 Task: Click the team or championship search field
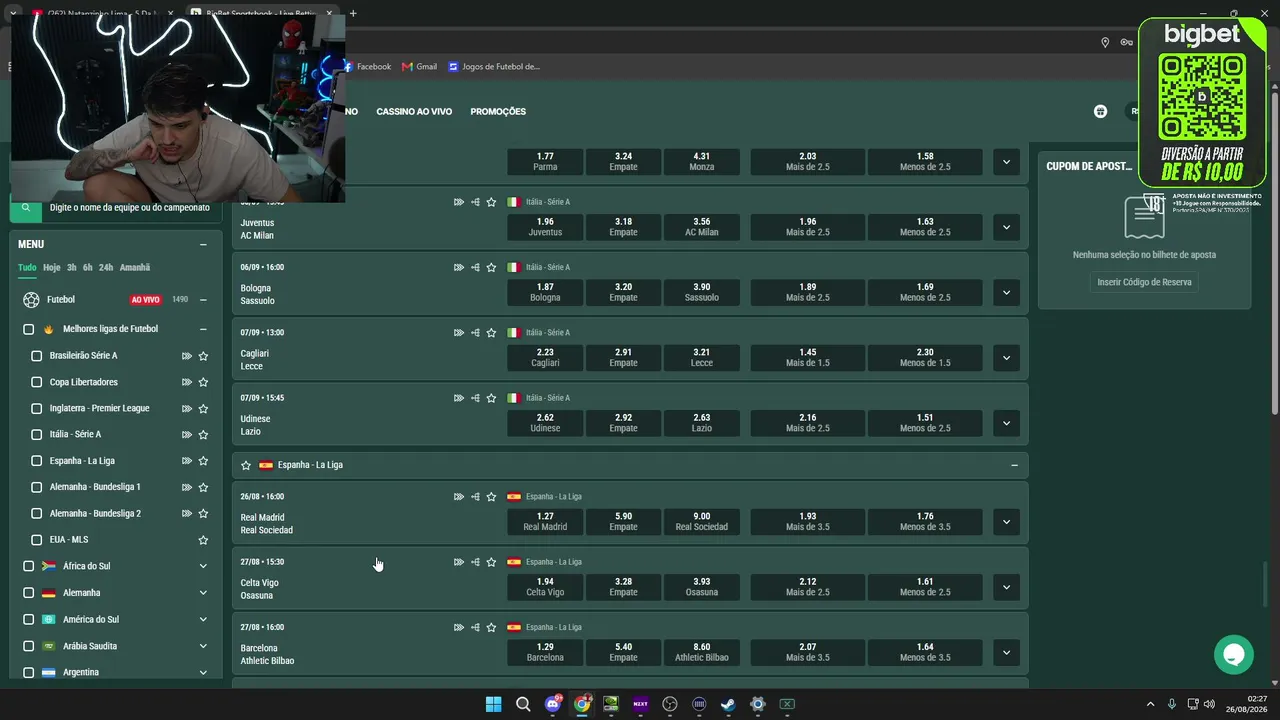click(130, 208)
